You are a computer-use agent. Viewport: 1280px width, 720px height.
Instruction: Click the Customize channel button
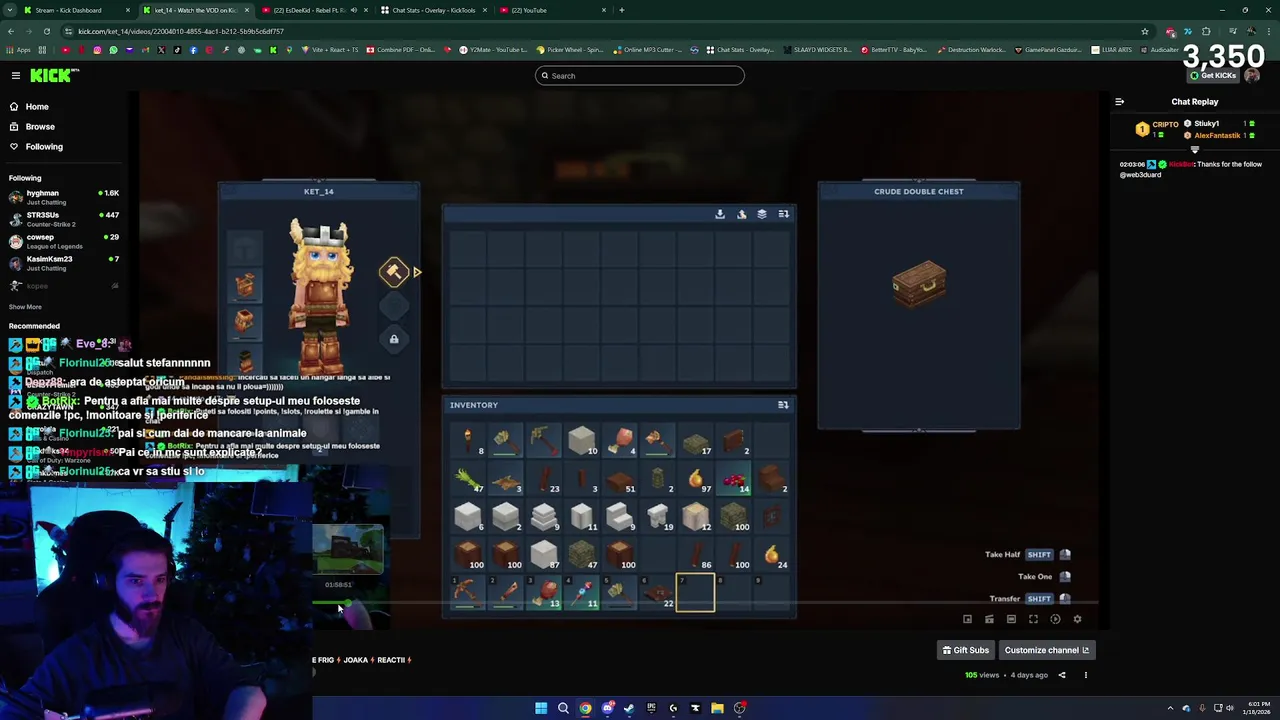[1046, 650]
